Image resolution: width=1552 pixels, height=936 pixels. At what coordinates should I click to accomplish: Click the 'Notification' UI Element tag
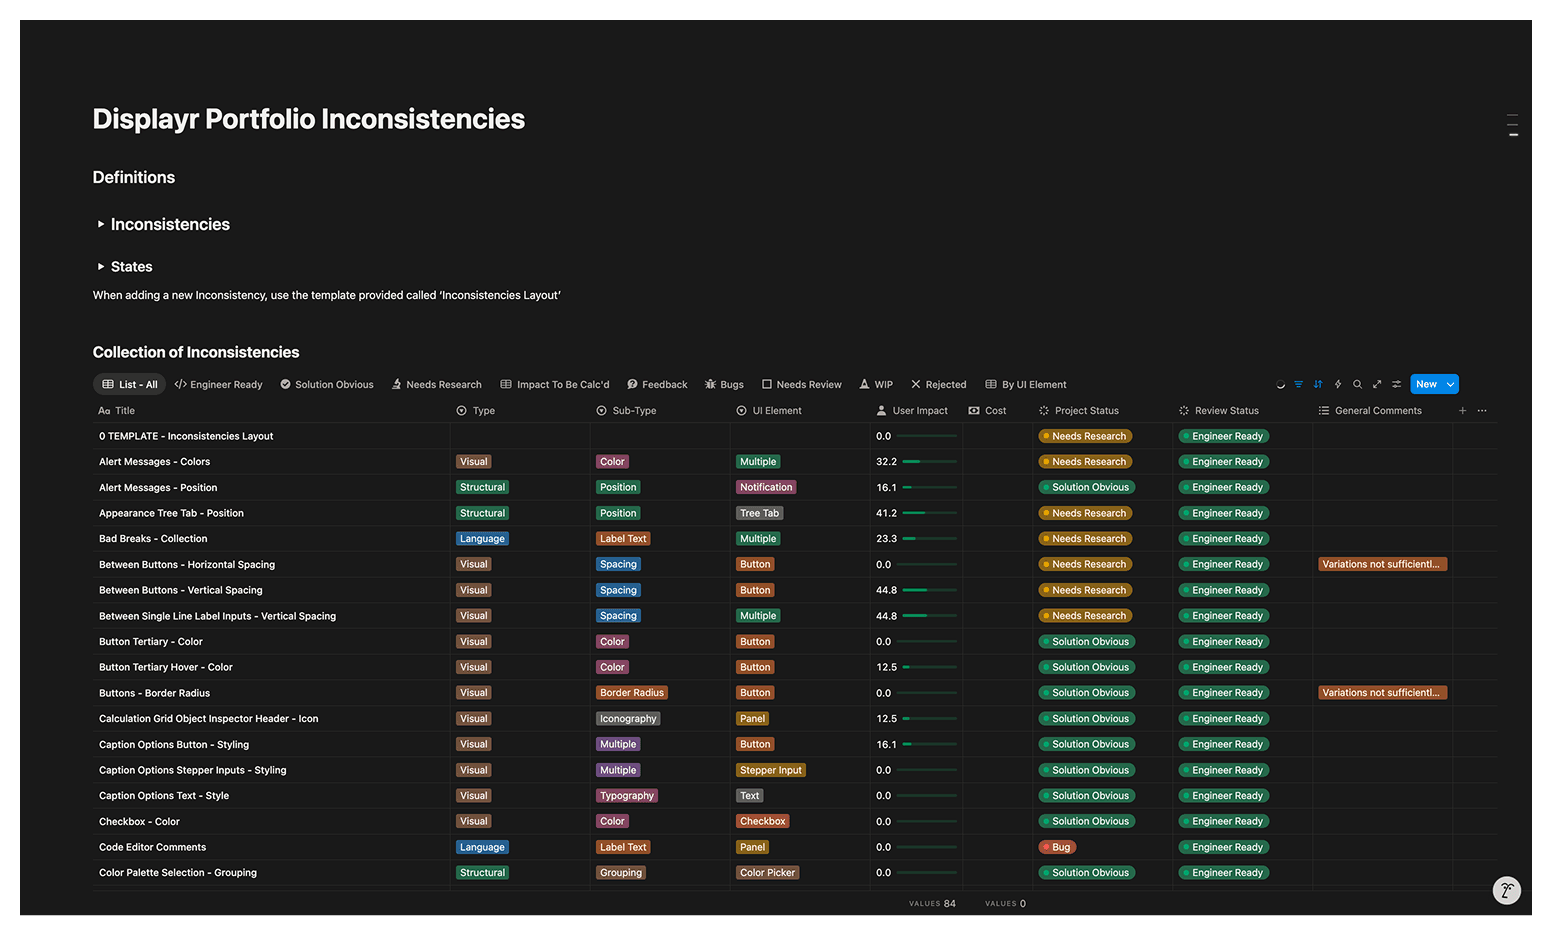766,488
